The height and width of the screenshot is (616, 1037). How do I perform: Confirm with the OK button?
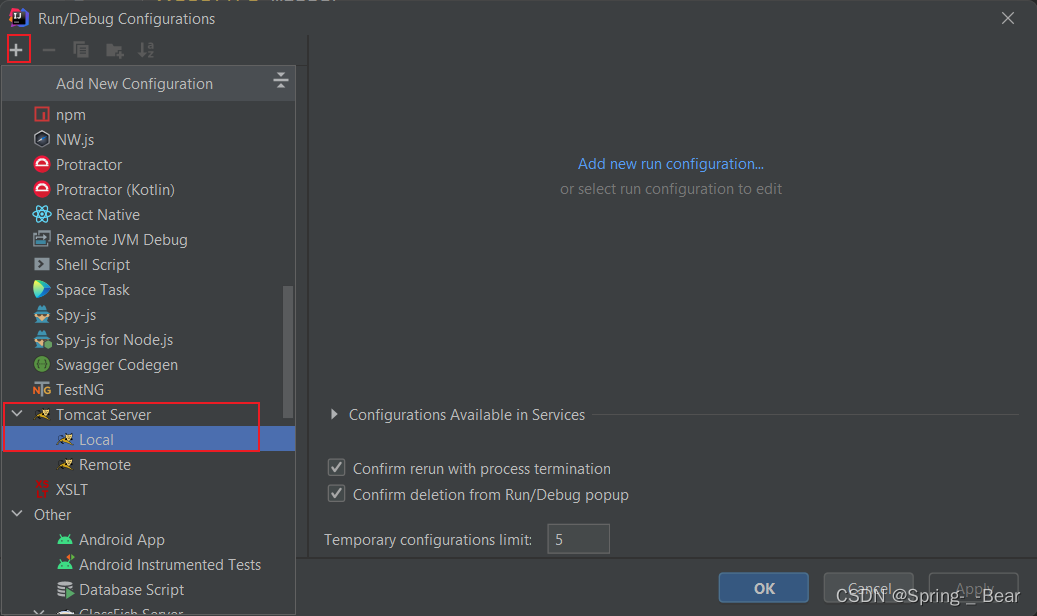coord(764,588)
